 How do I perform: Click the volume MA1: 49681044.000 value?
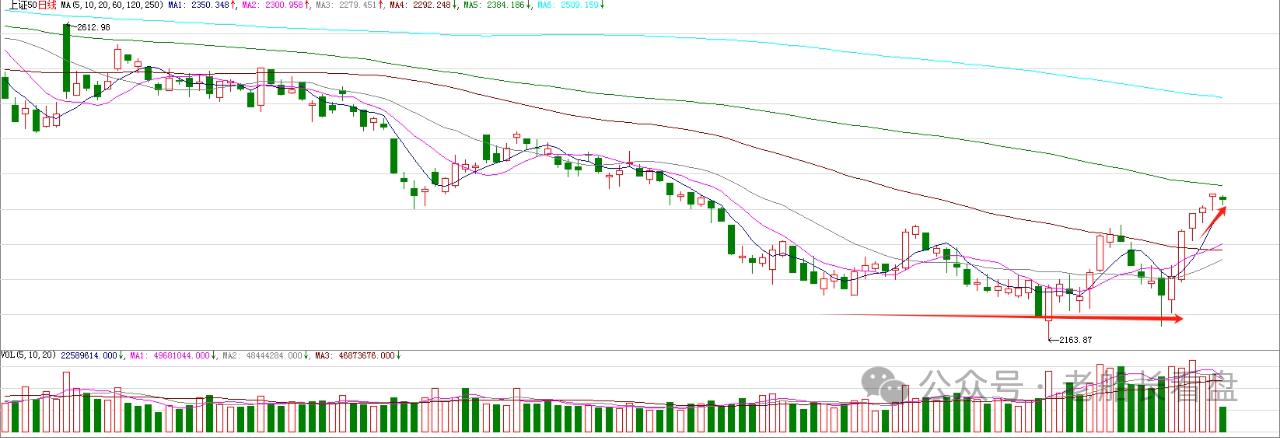(x=169, y=355)
